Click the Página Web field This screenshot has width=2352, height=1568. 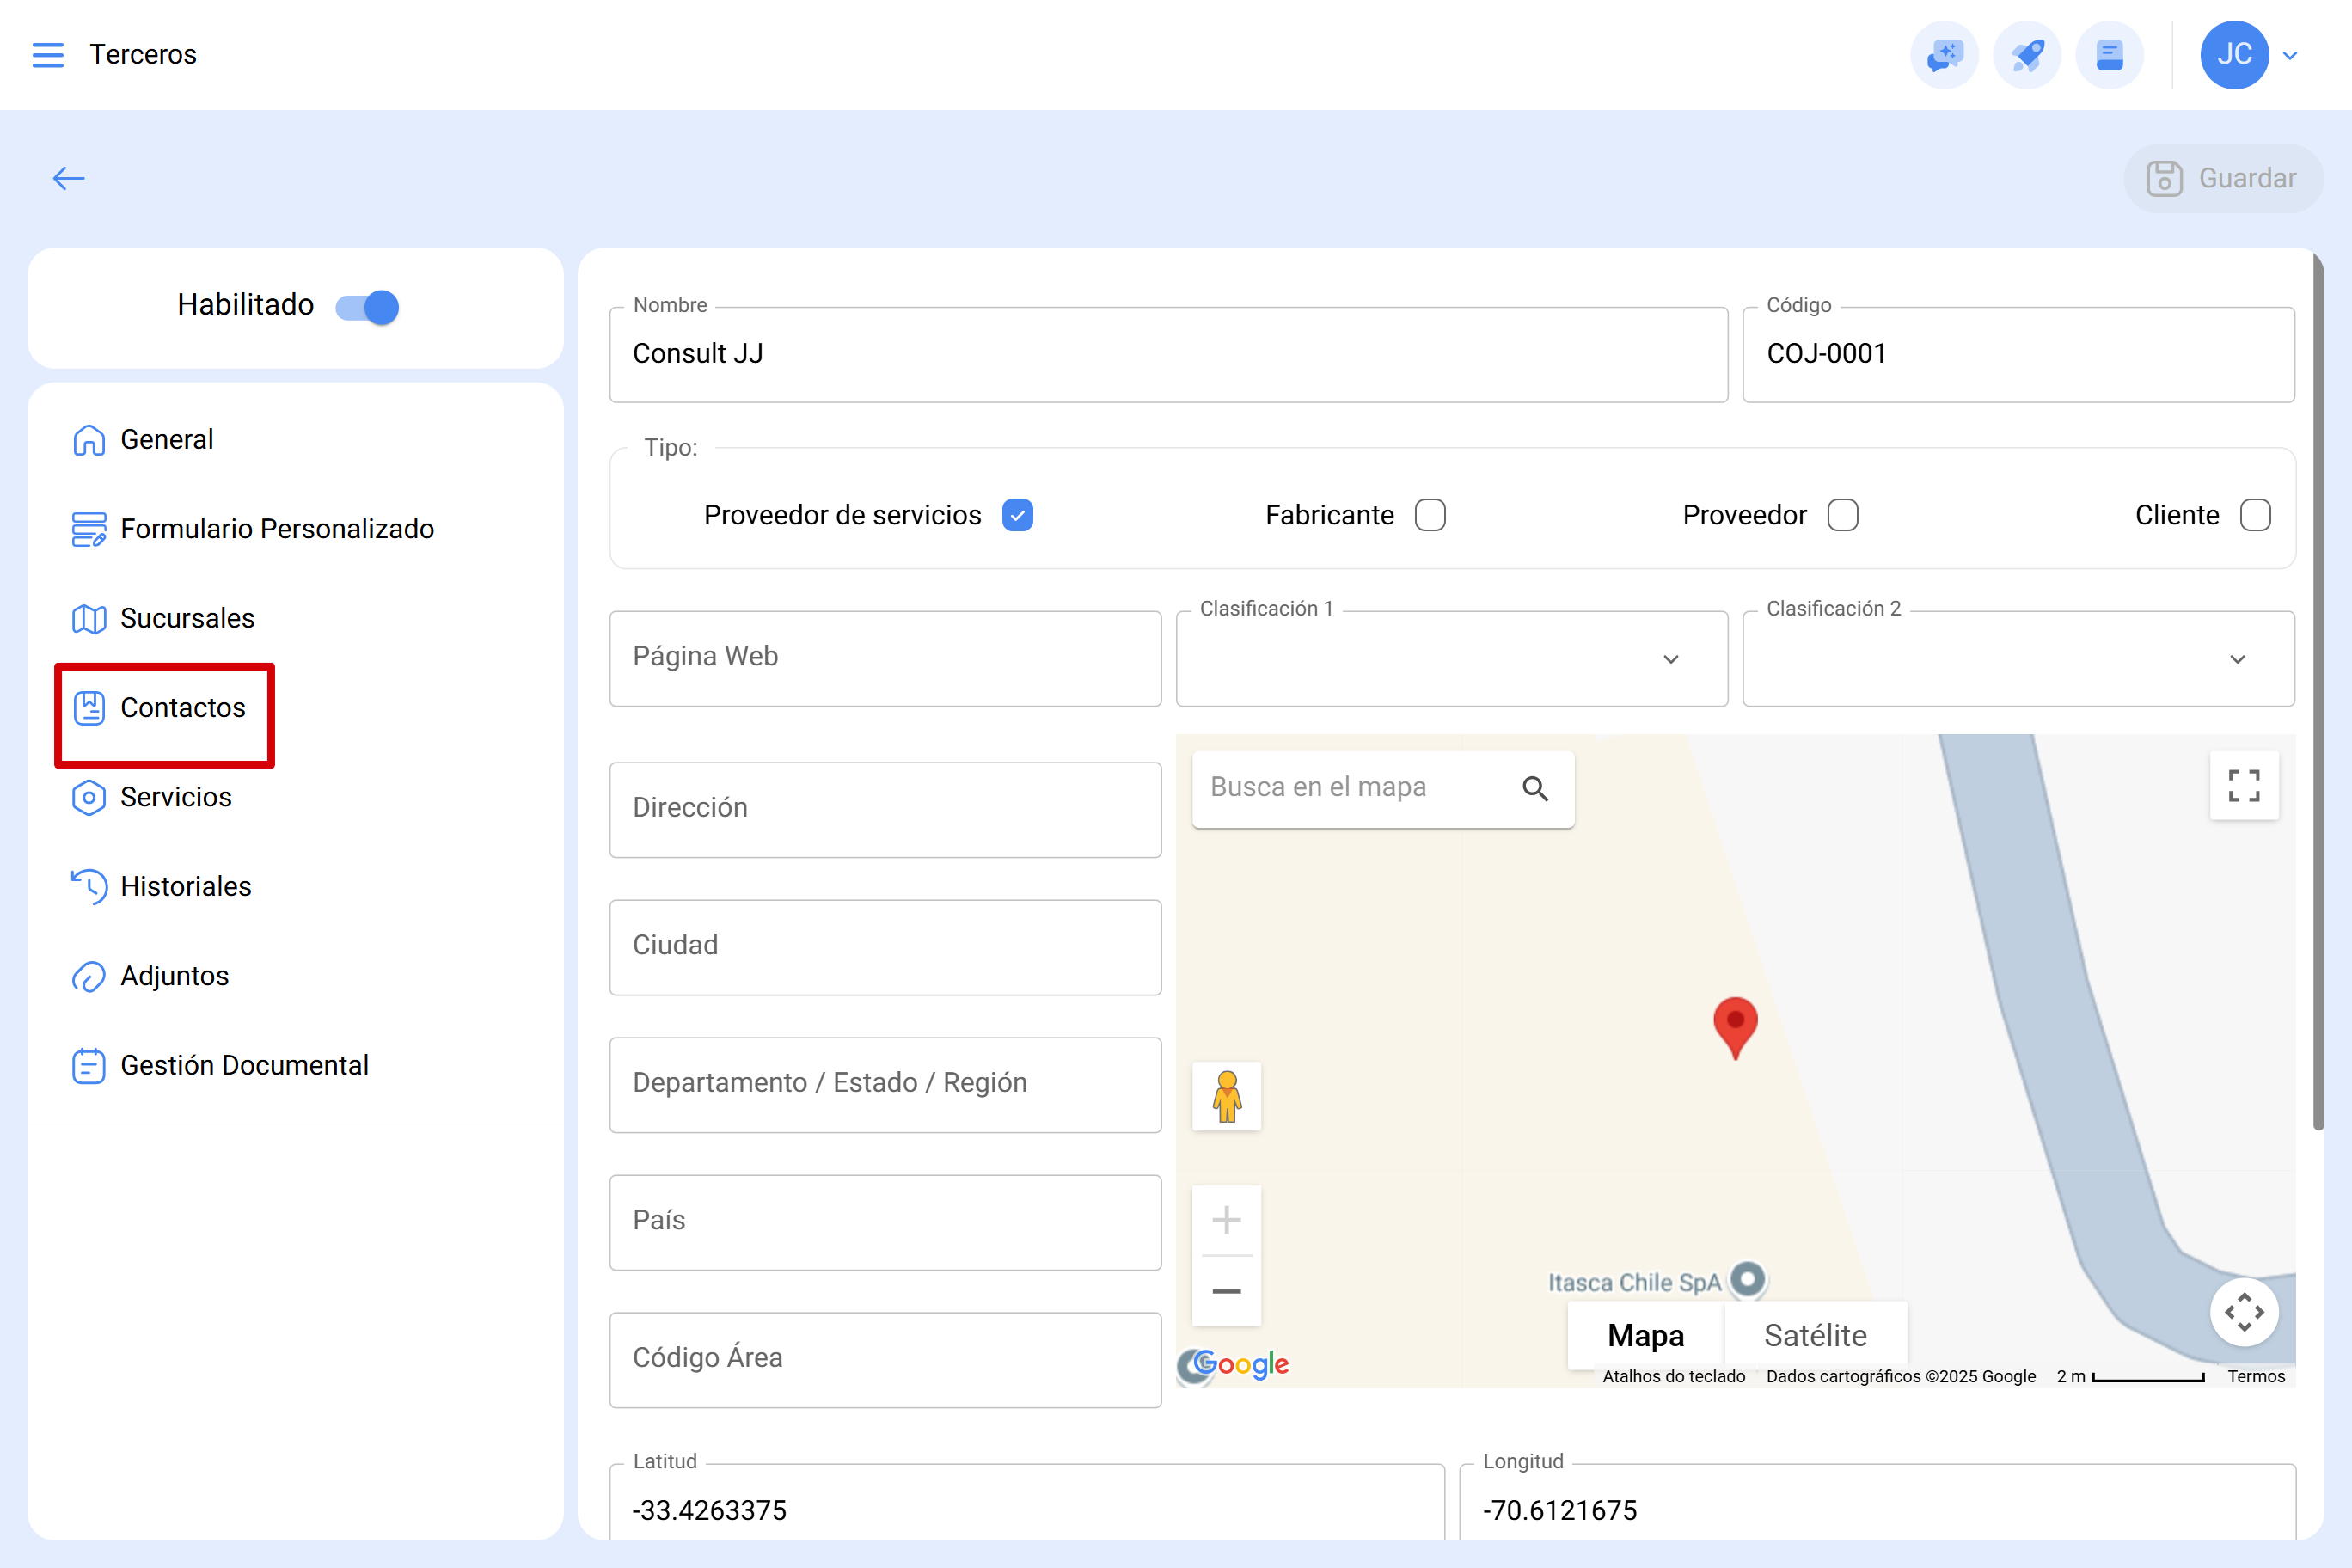coord(885,658)
